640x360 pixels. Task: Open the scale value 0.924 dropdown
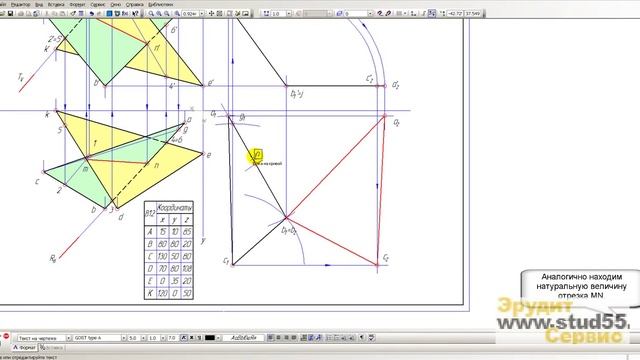(202, 13)
